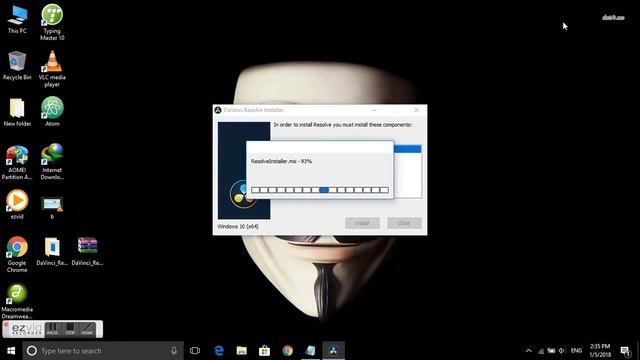Select the Google Chrome desktop shortcut
Screen dimensions: 640x360
click(x=17, y=254)
